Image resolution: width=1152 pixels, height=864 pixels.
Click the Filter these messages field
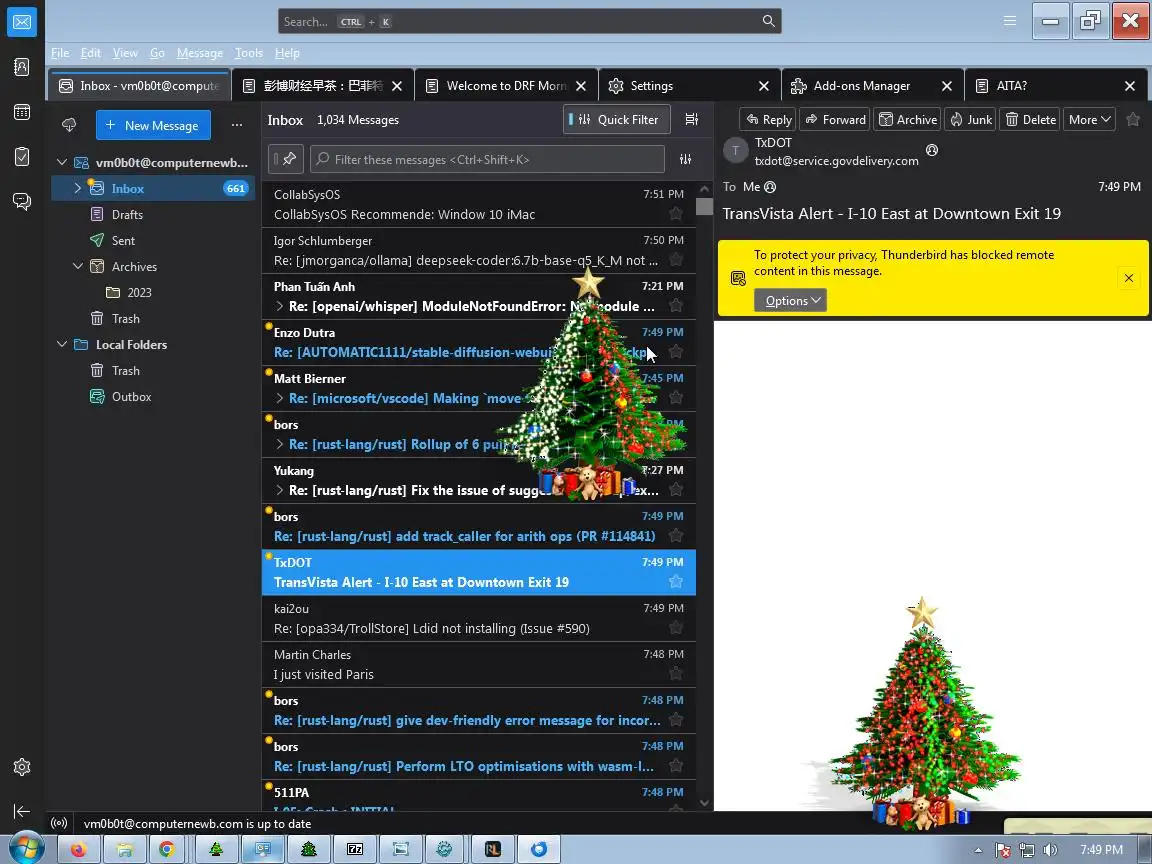pyautogui.click(x=487, y=159)
